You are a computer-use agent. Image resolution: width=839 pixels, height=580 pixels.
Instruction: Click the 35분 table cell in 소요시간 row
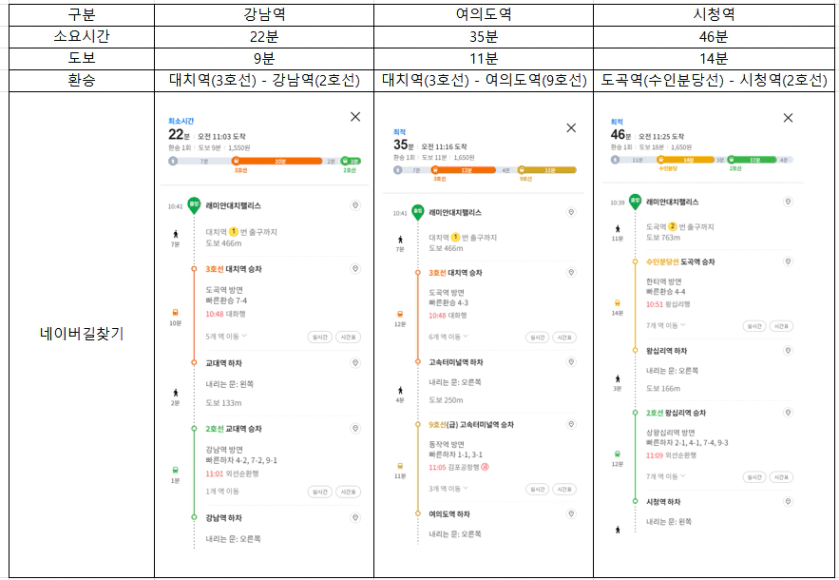click(484, 36)
